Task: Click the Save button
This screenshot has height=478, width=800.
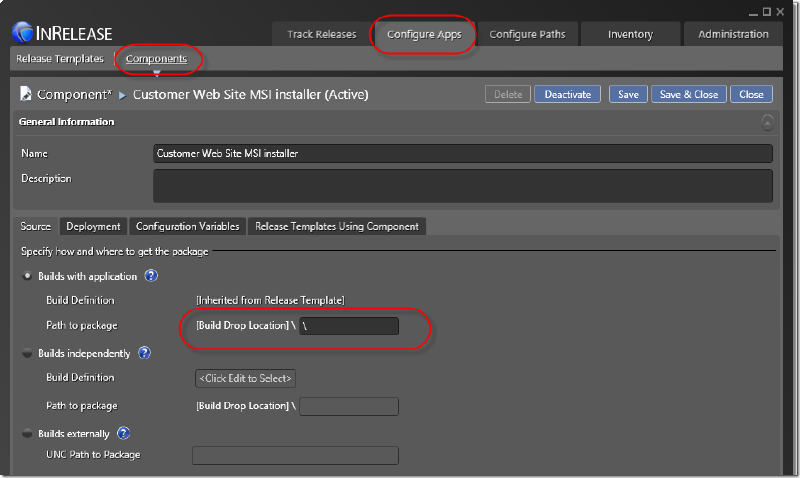Action: tap(628, 94)
